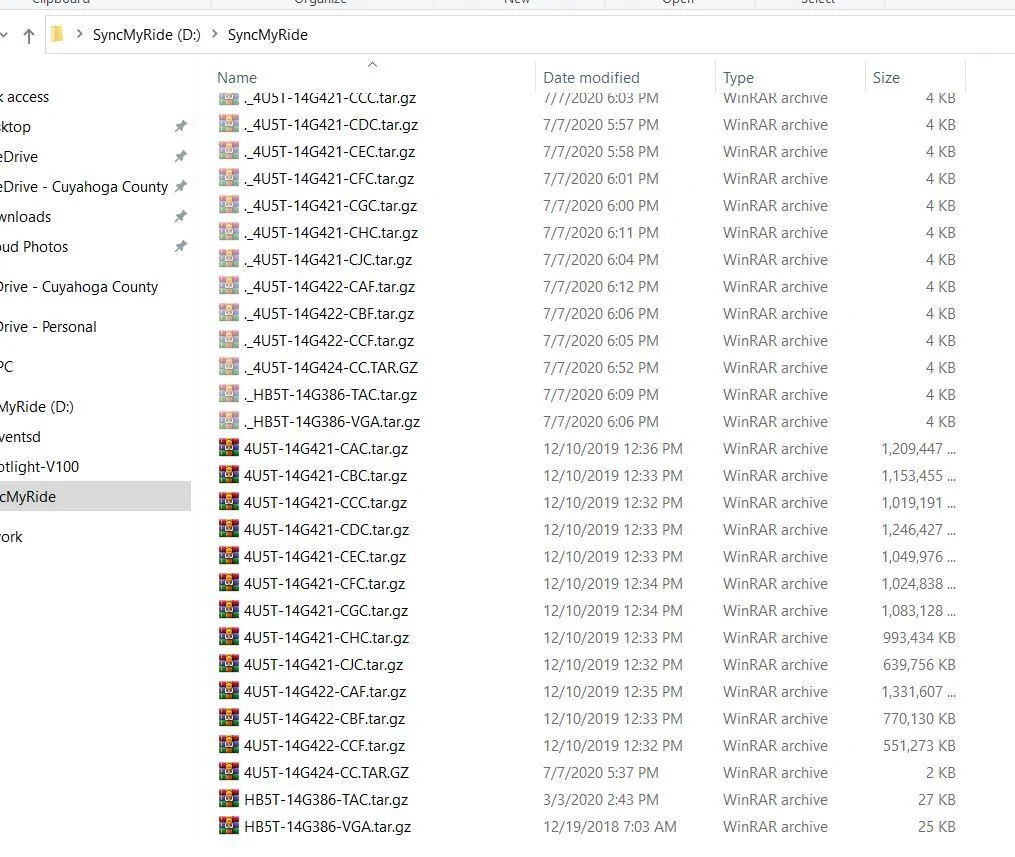The height and width of the screenshot is (857, 1015).
Task: Click the pin icon next to Downloads
Action: click(x=181, y=216)
